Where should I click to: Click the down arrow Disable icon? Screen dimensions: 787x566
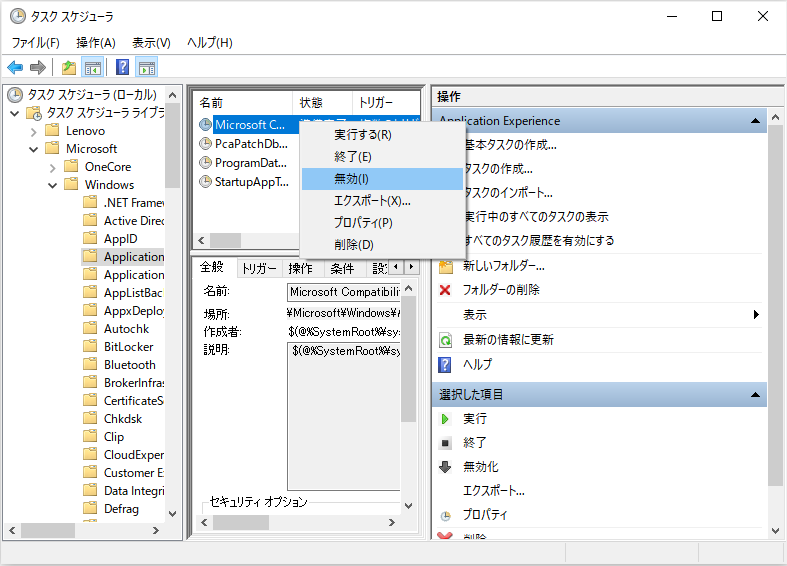click(x=445, y=467)
